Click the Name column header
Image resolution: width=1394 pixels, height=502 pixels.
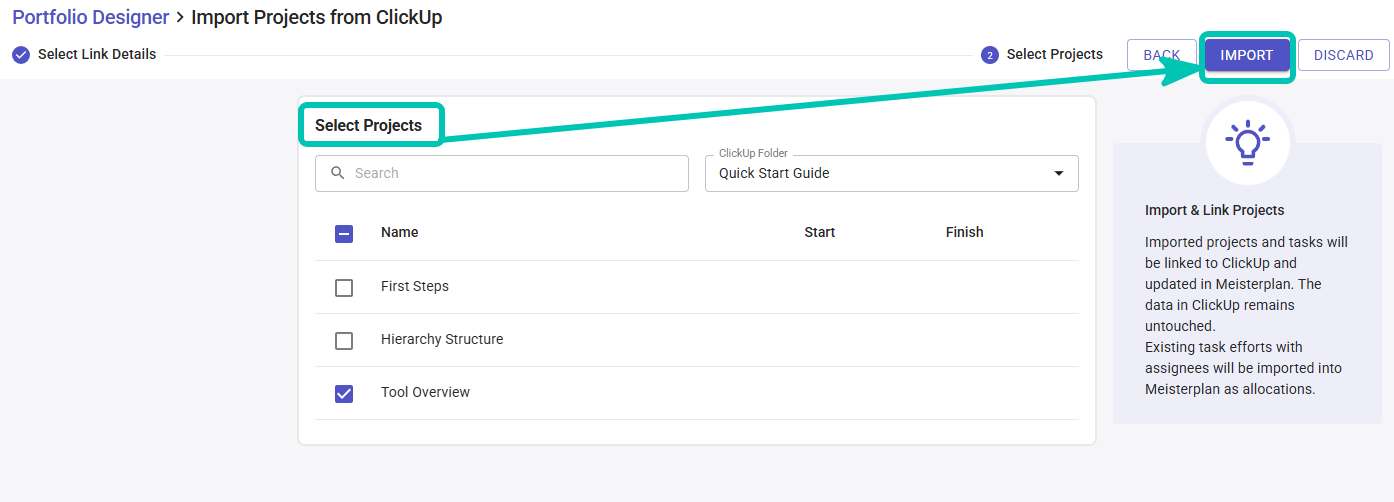coord(400,232)
